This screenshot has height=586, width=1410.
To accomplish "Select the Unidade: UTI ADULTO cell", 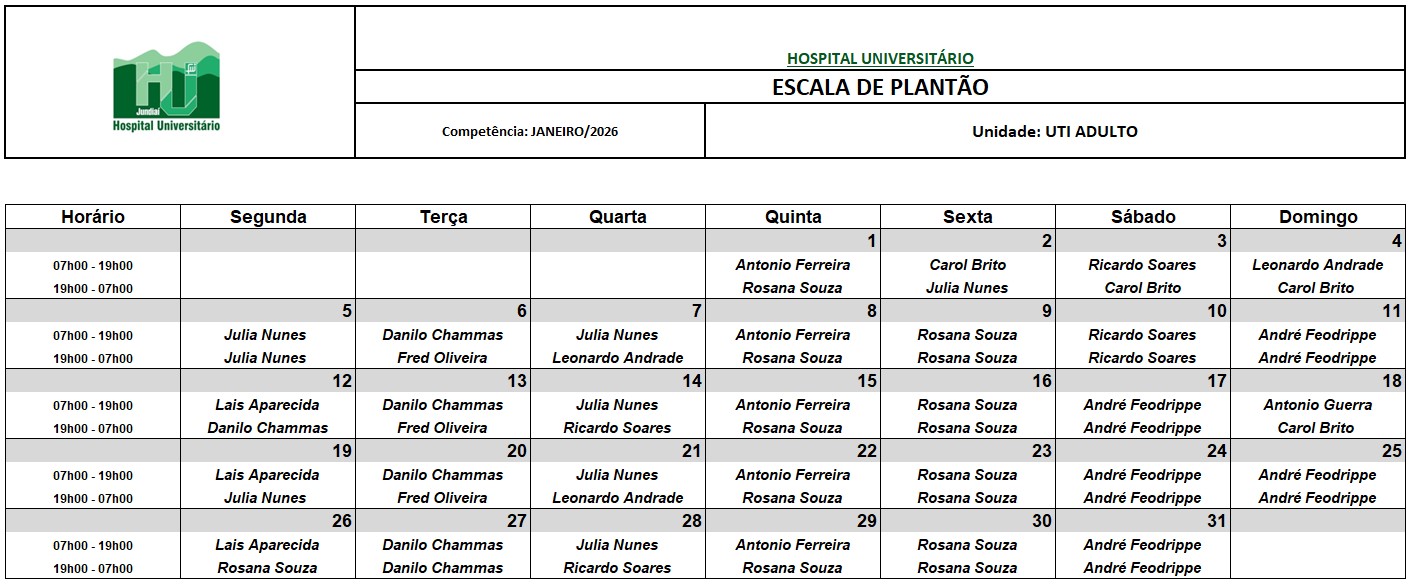I will point(1054,131).
